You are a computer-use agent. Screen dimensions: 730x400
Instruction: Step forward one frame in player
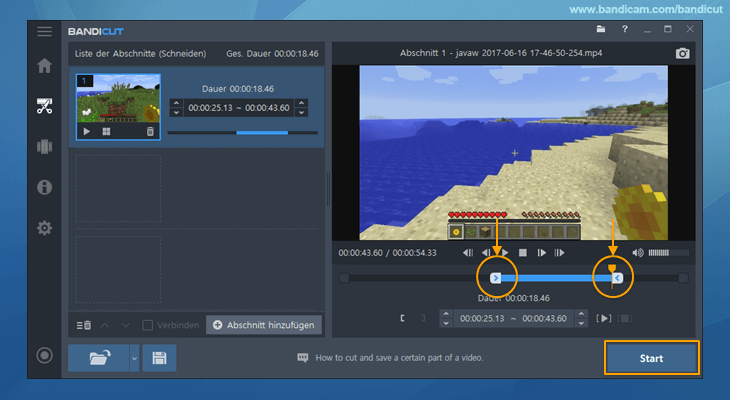[x=541, y=253]
